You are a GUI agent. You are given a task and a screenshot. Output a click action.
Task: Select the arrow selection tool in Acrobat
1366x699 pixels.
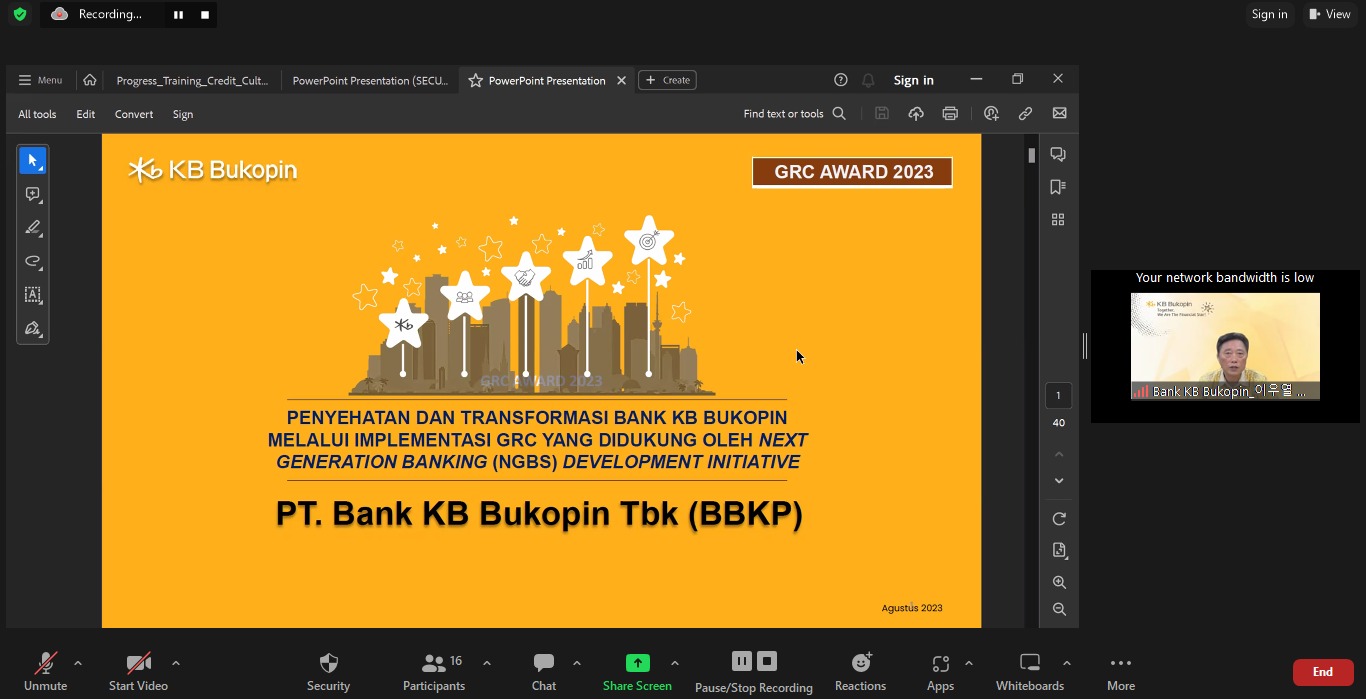tap(32, 160)
